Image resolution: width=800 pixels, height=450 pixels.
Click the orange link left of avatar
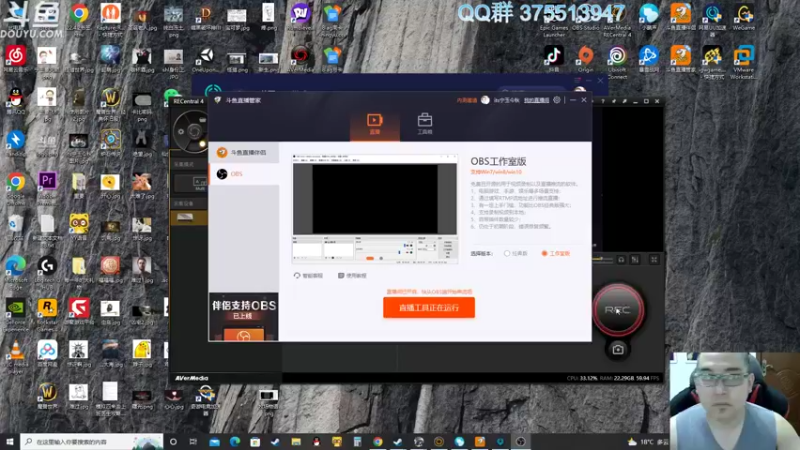pyautogui.click(x=466, y=101)
